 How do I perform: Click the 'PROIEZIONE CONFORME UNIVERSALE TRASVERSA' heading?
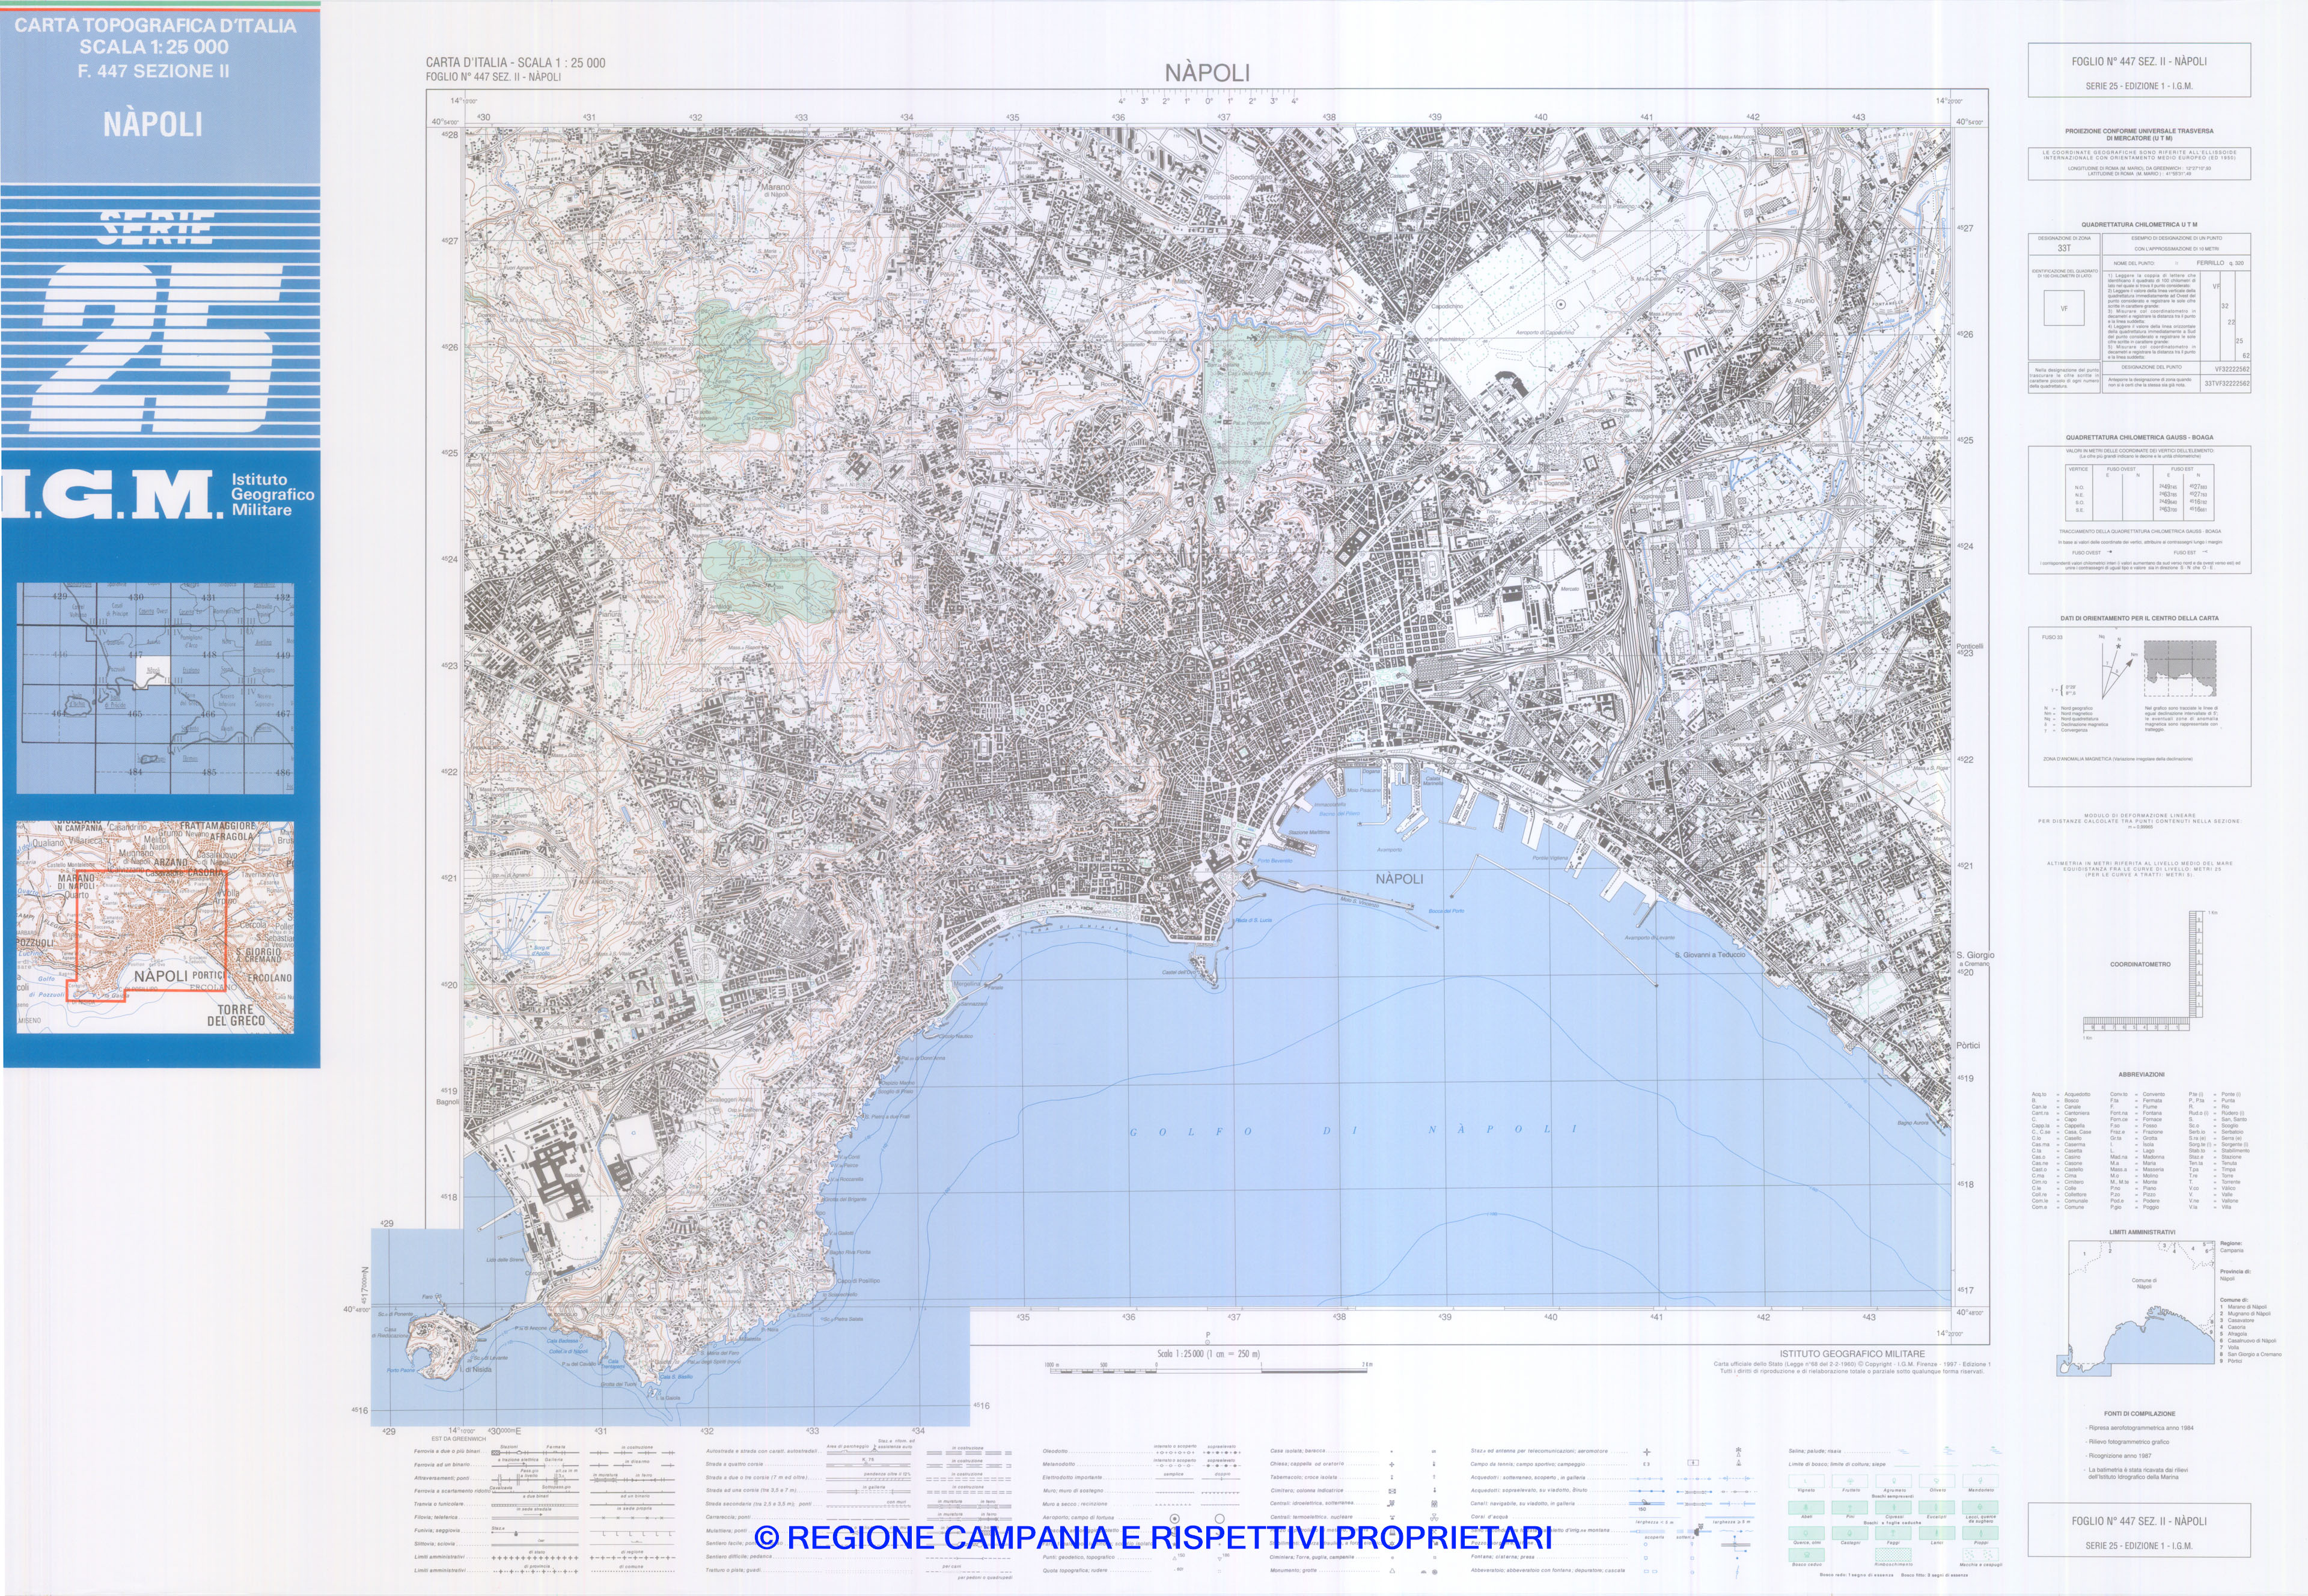[2139, 131]
